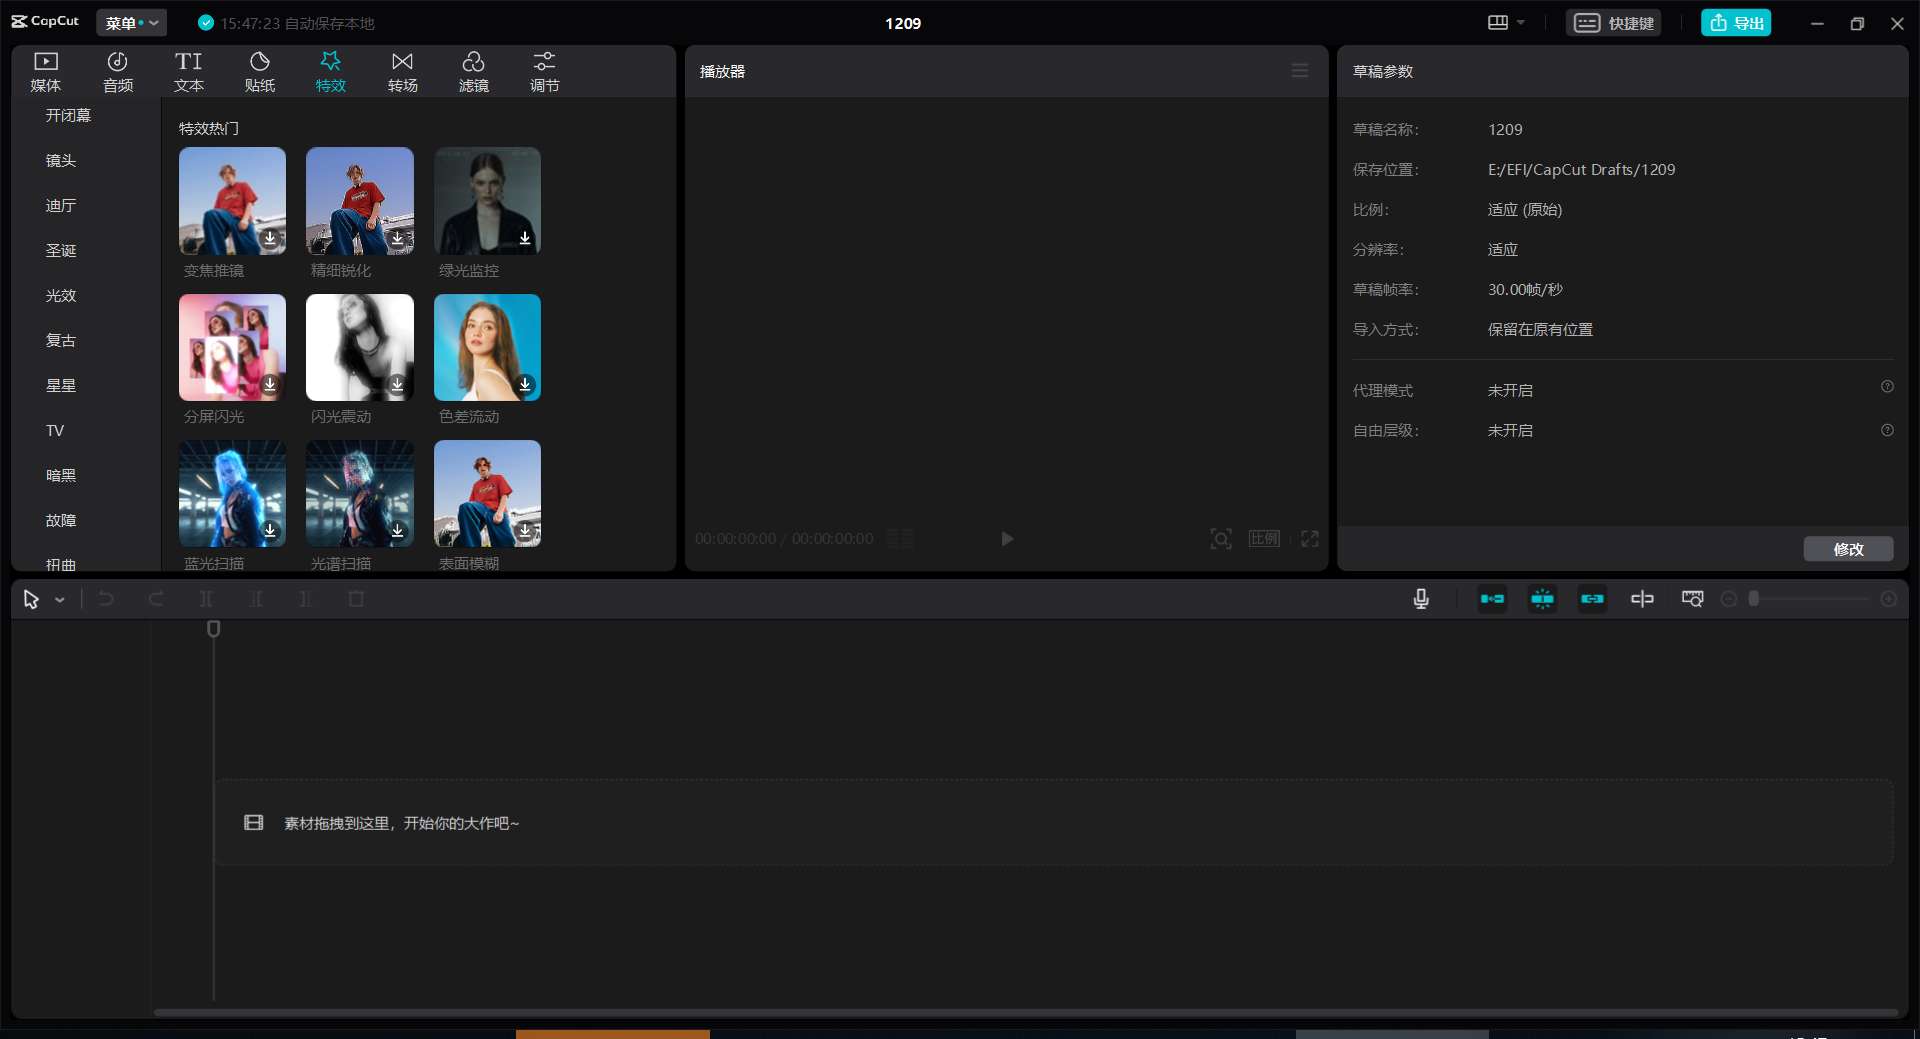This screenshot has height=1039, width=1920.
Task: Click the undo icon above the timeline
Action: [105, 599]
